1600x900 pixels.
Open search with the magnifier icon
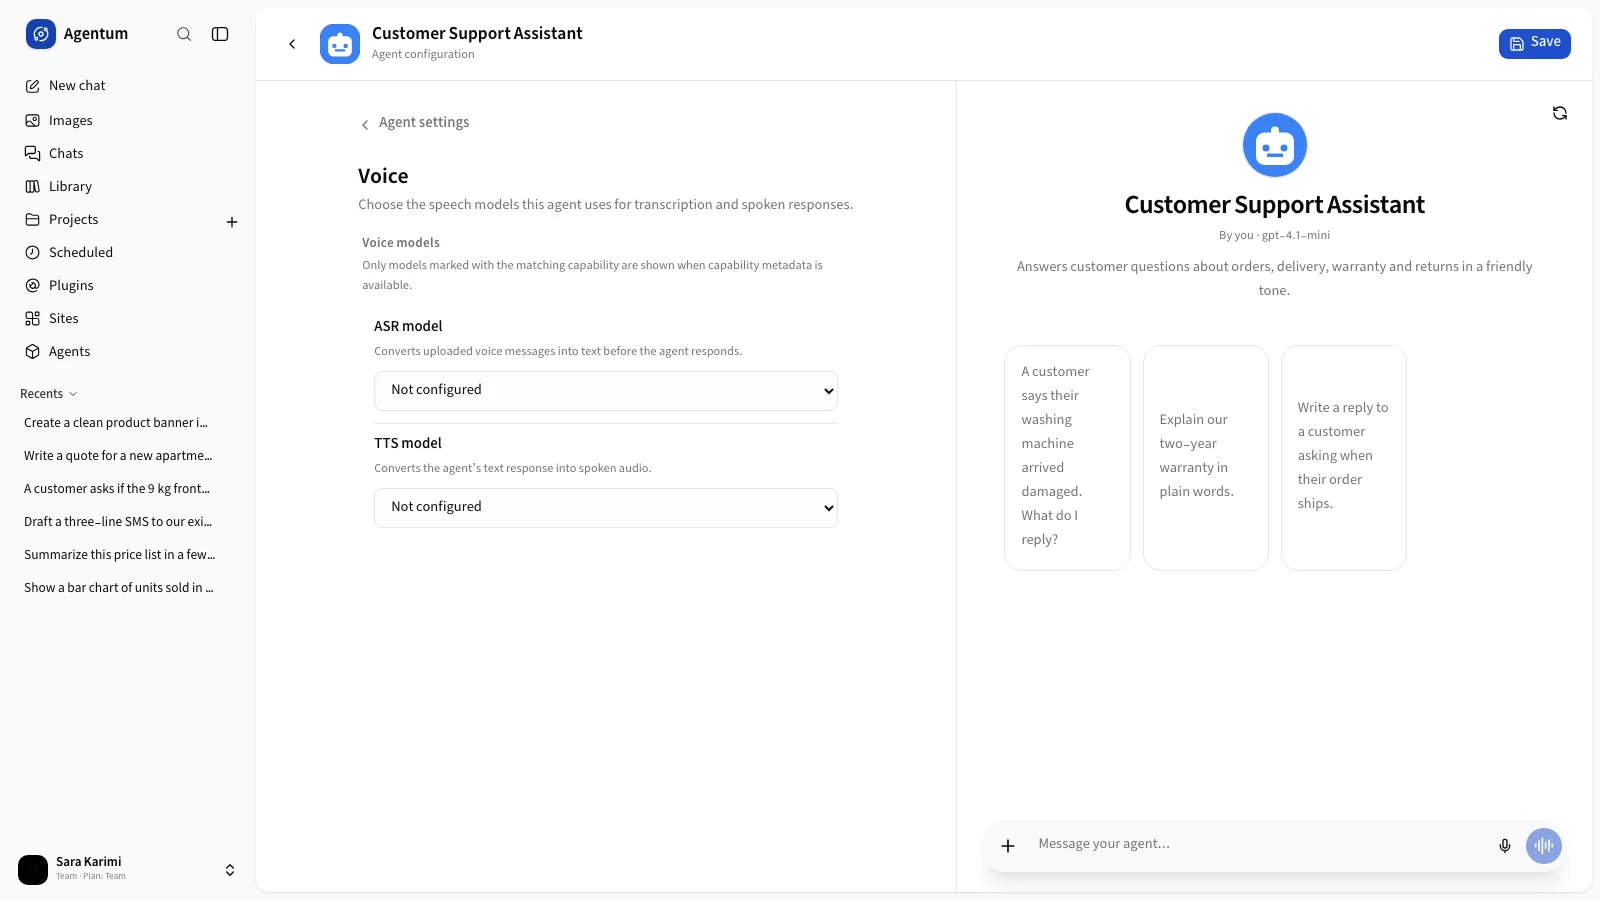click(184, 34)
